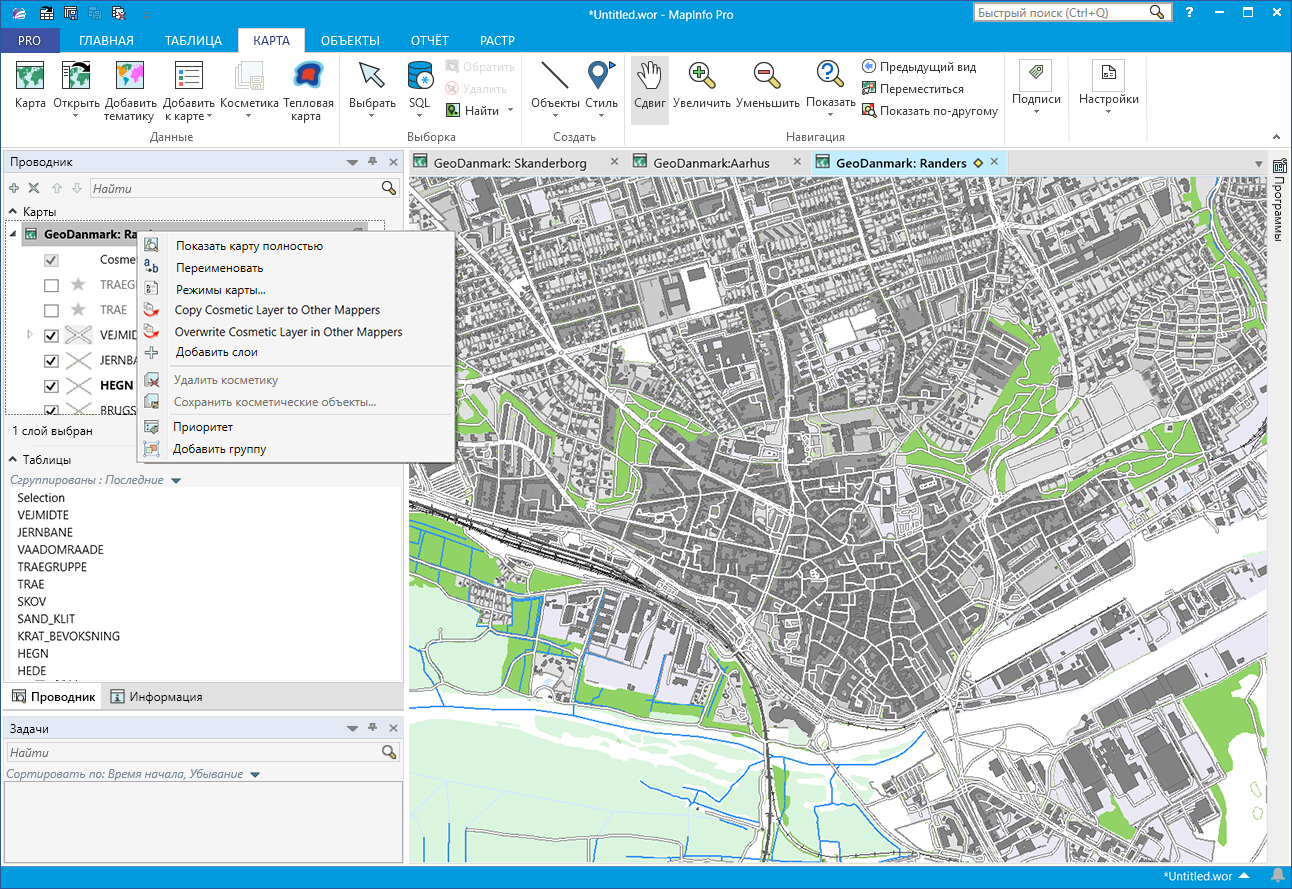The image size is (1292, 889).
Task: Open the Сортировать по sorting dropdown in Задачи
Action: click(x=254, y=775)
